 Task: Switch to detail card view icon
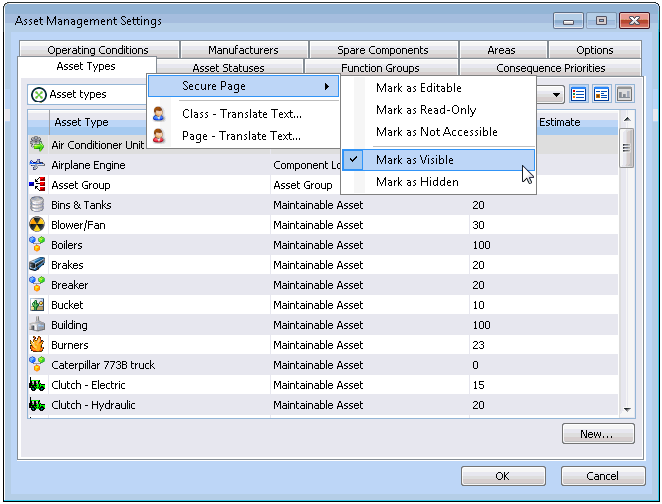click(x=601, y=94)
